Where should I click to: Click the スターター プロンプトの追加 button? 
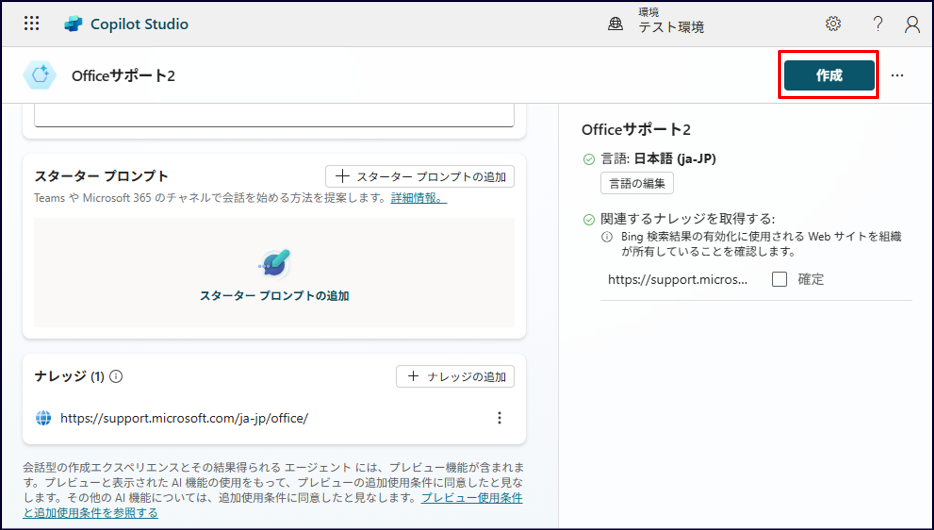(420, 176)
